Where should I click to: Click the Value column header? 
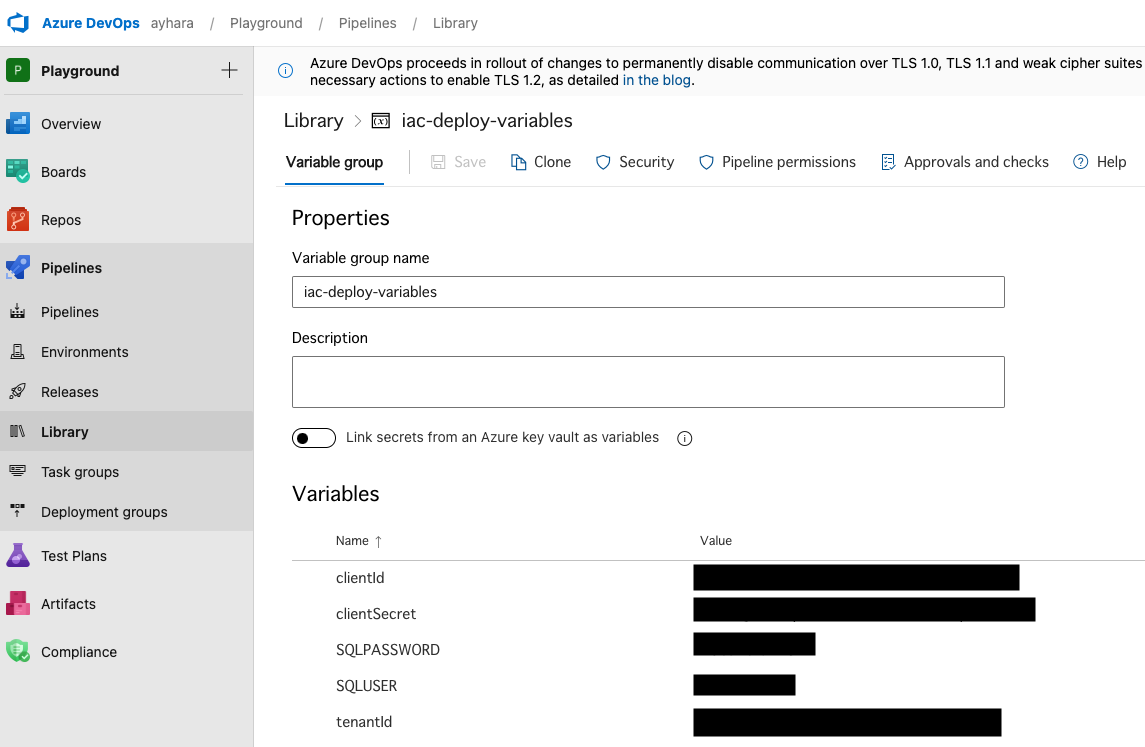point(716,541)
